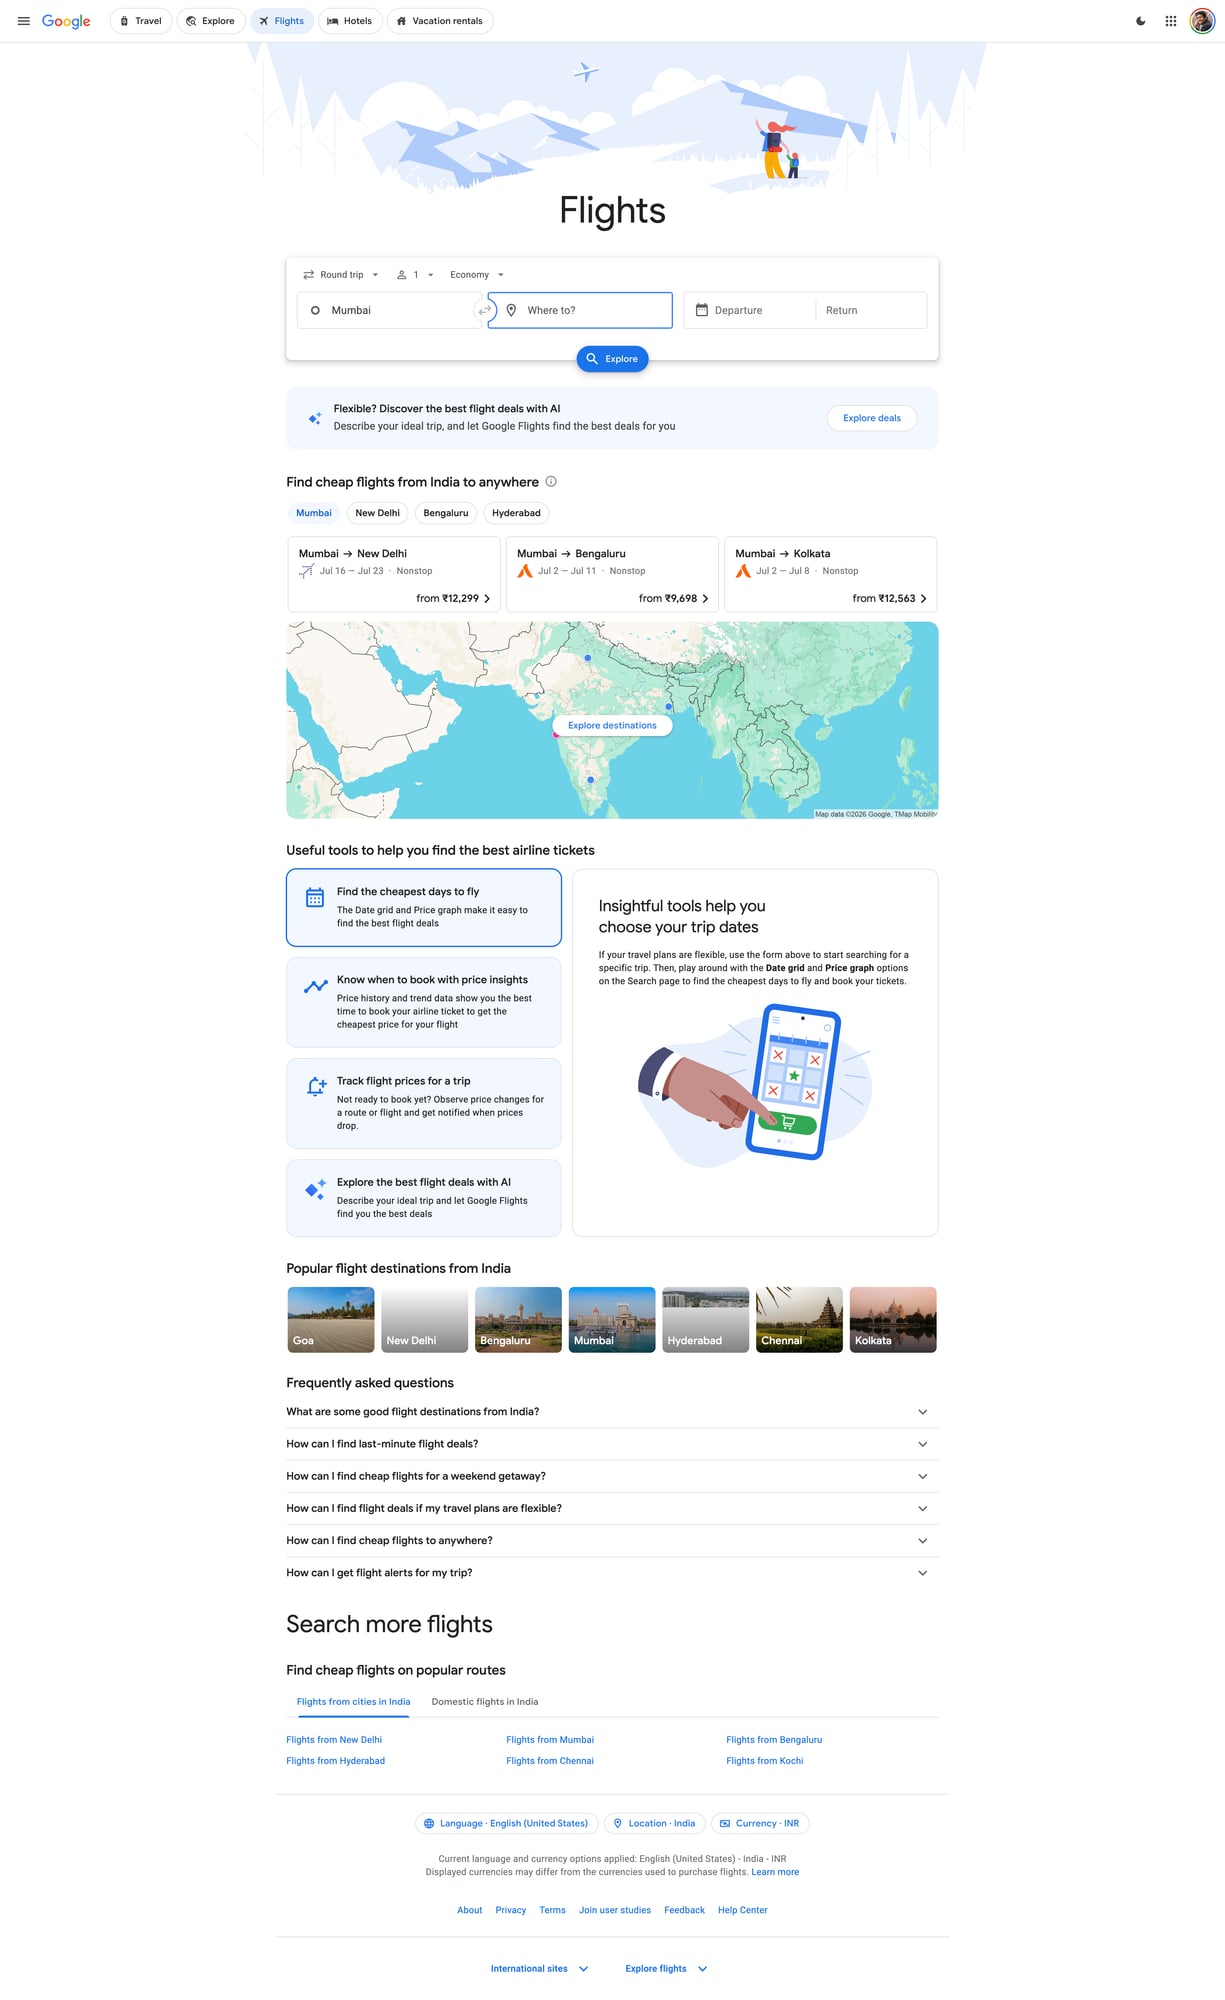This screenshot has height=2000, width=1225.
Task: Open the Google apps grid
Action: pos(1170,21)
